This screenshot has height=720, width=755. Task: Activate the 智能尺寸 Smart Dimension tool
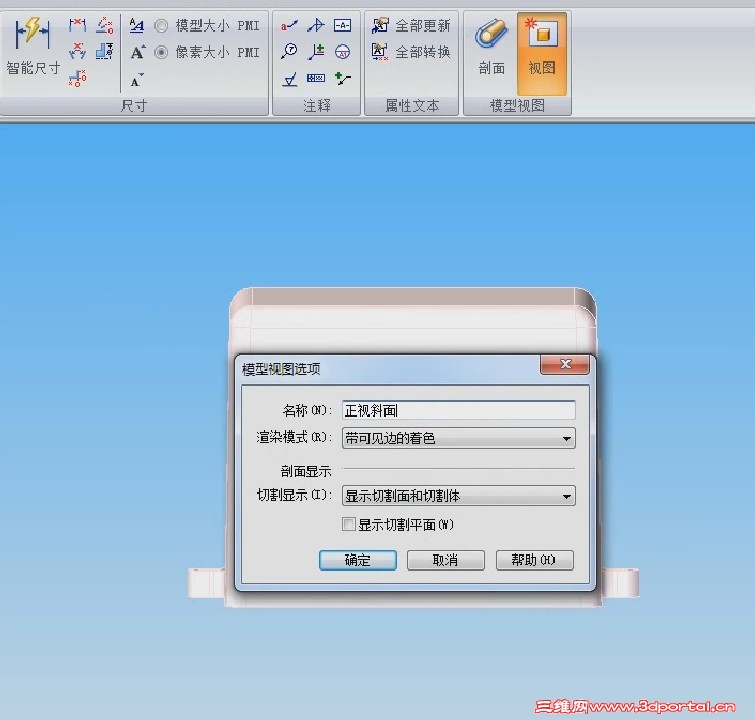point(32,45)
